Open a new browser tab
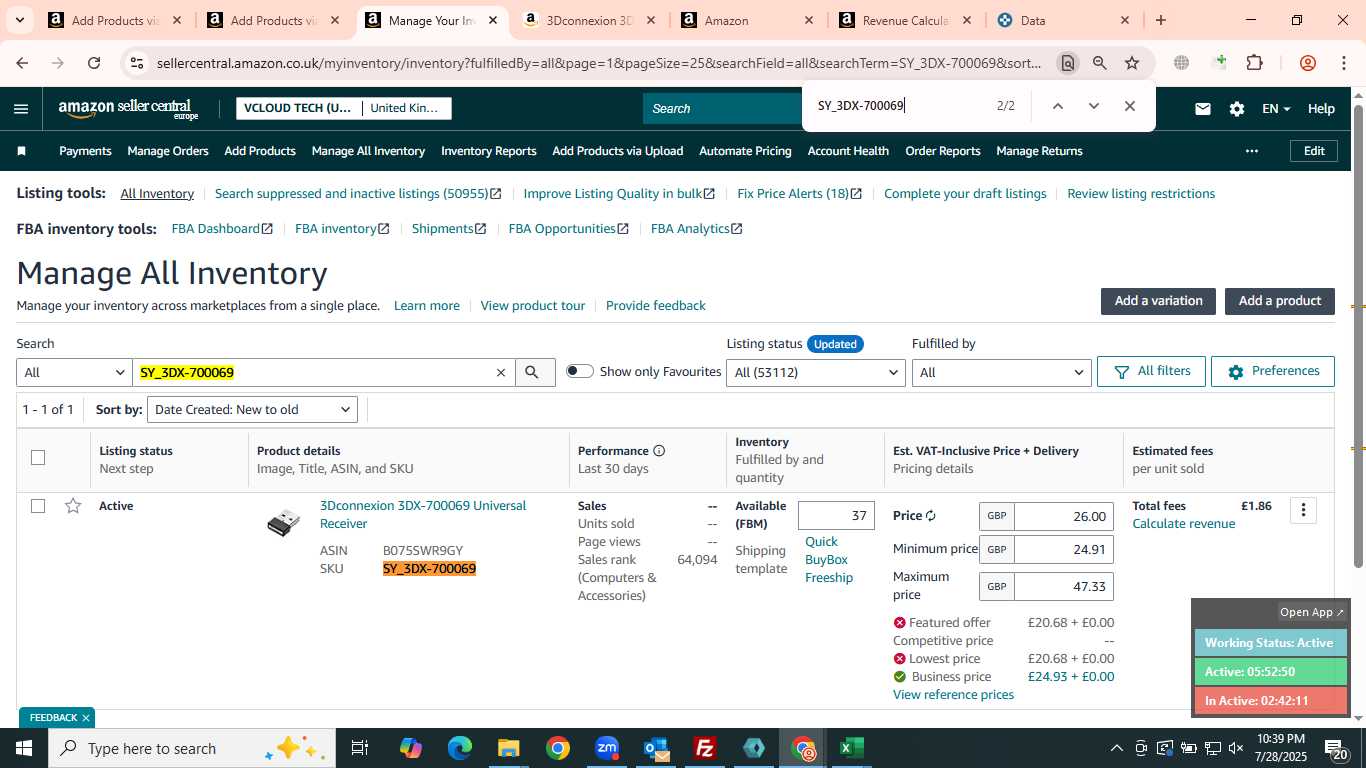1366x768 pixels. (x=1161, y=20)
